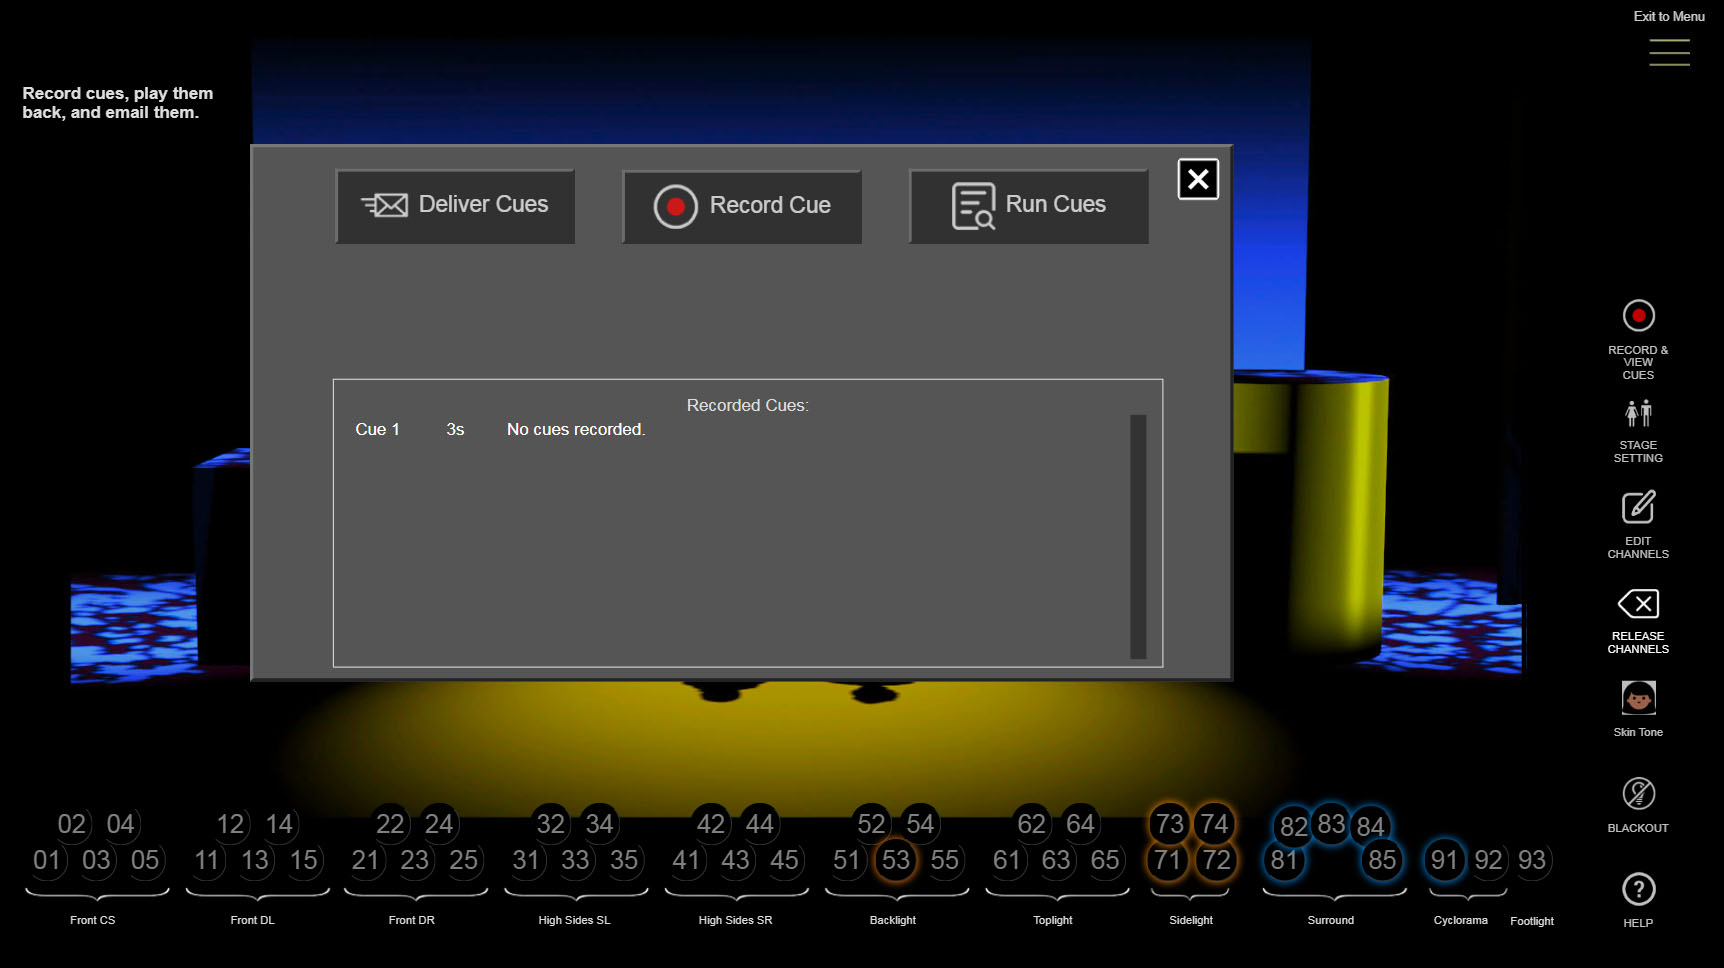
Task: Toggle channel 01 under Front CS
Action: click(x=46, y=860)
